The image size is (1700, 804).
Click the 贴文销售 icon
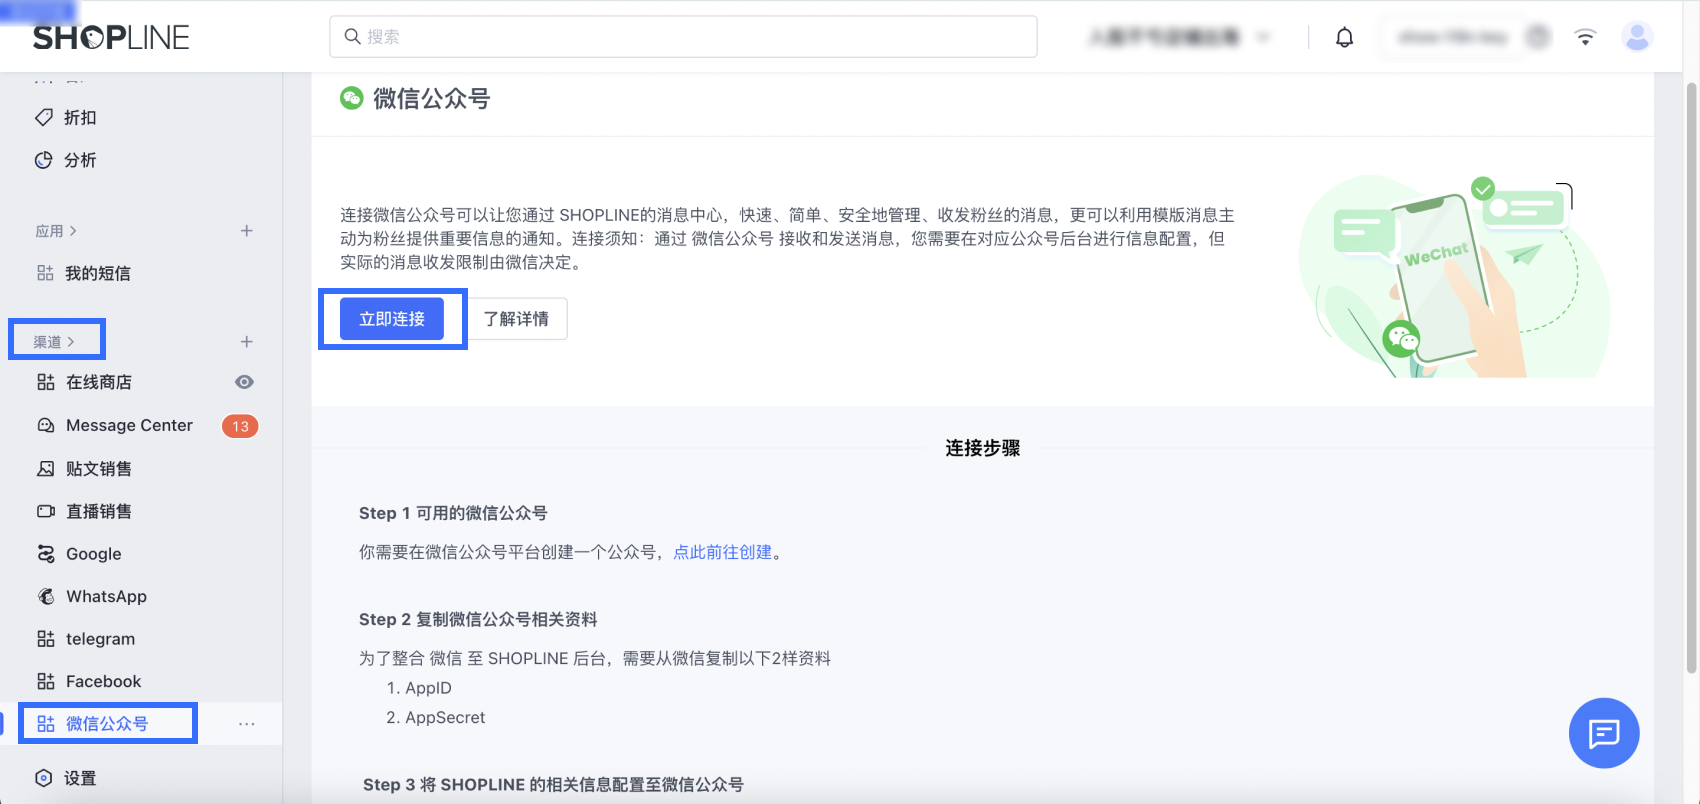click(x=46, y=468)
